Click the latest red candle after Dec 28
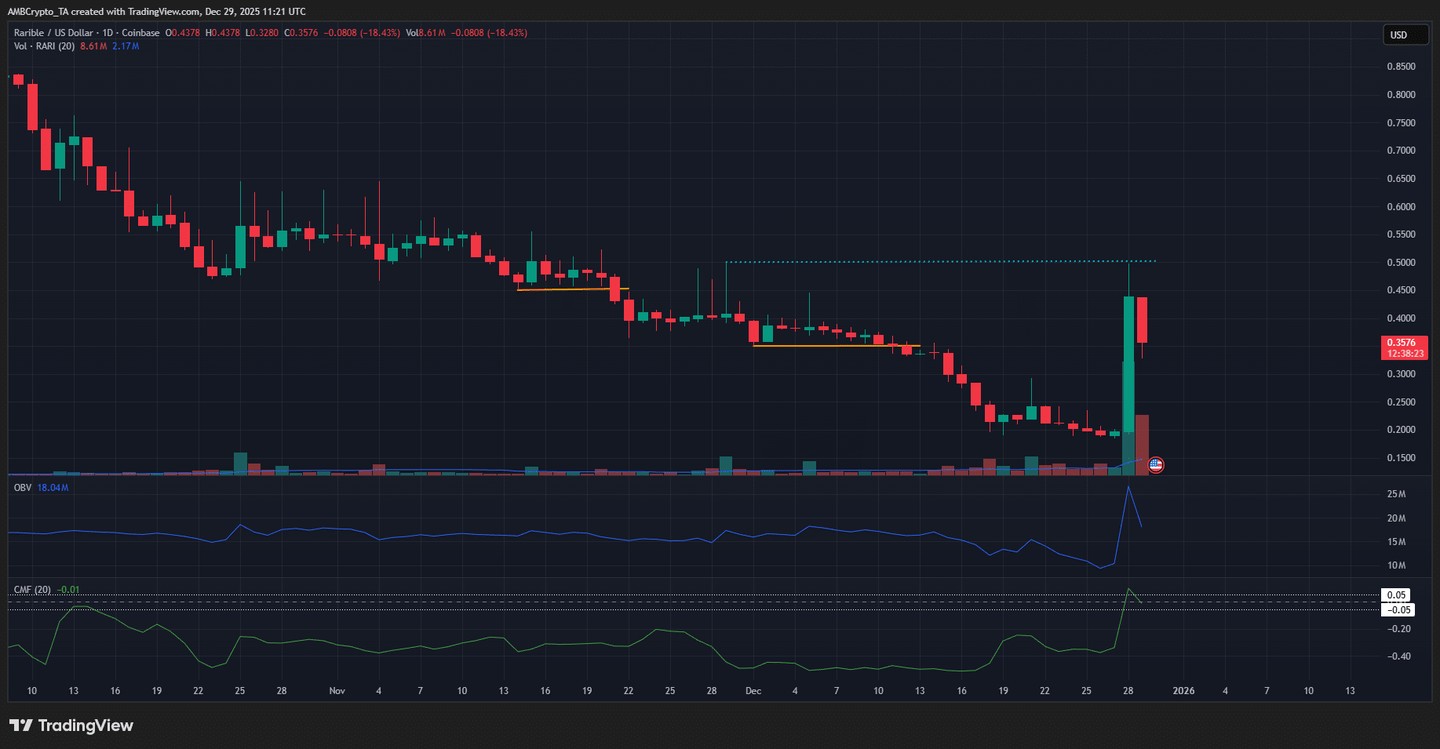This screenshot has height=749, width=1440. pos(1141,320)
